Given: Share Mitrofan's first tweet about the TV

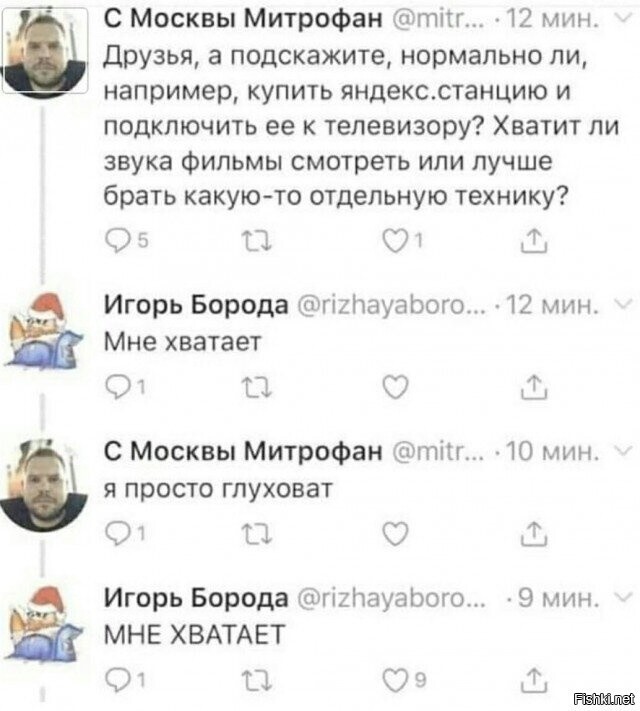Looking at the screenshot, I should (x=533, y=238).
